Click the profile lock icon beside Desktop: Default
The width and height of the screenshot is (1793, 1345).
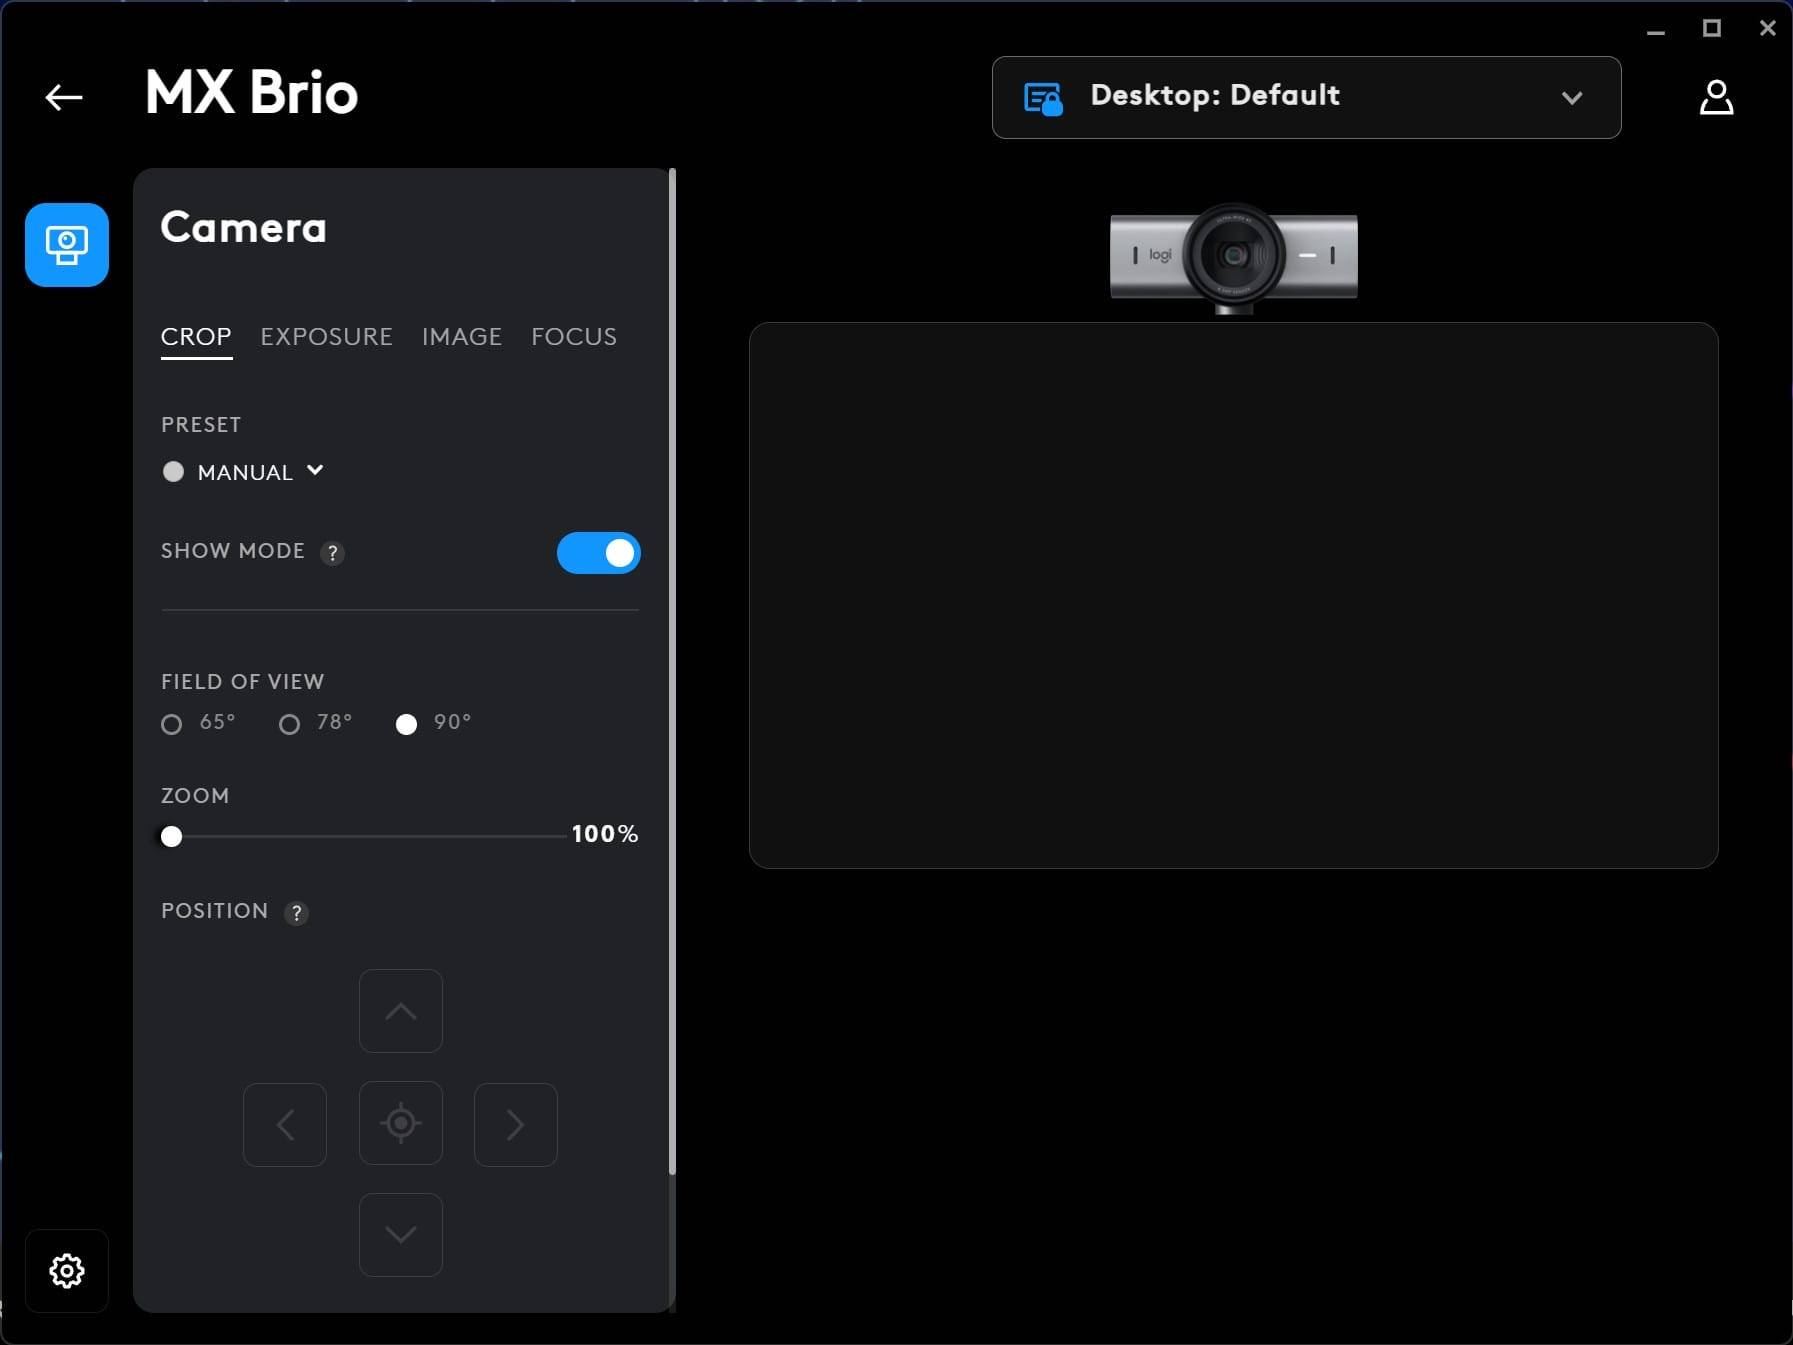click(1043, 98)
